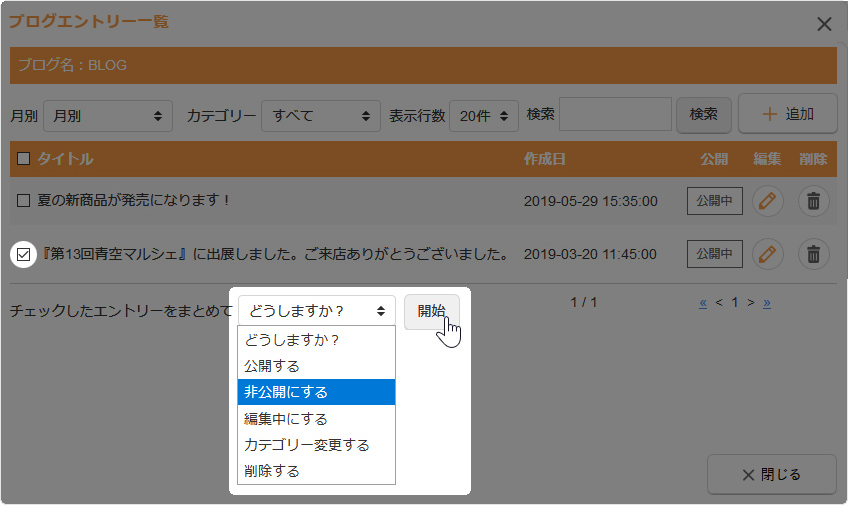Collapse the どうしますか？ bulk action dropdown

(316, 311)
